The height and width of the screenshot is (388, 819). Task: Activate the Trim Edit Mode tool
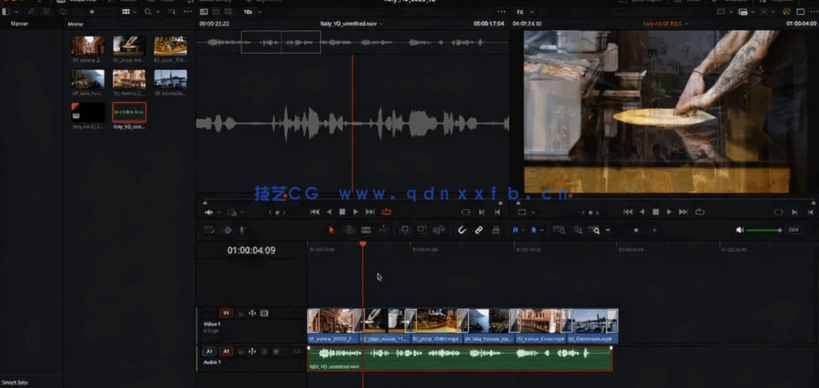click(348, 230)
